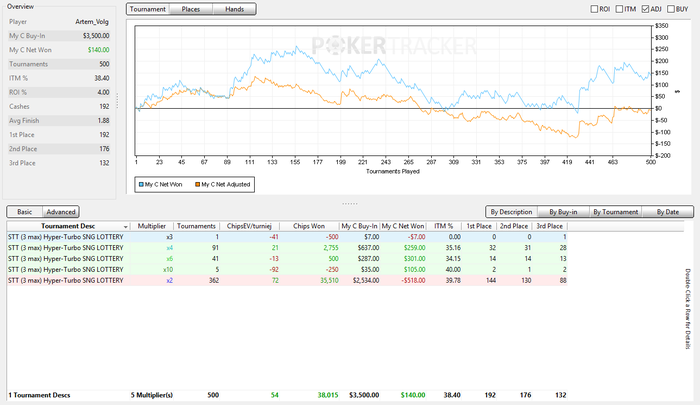Group results By Date
700x405 pixels.
667,212
